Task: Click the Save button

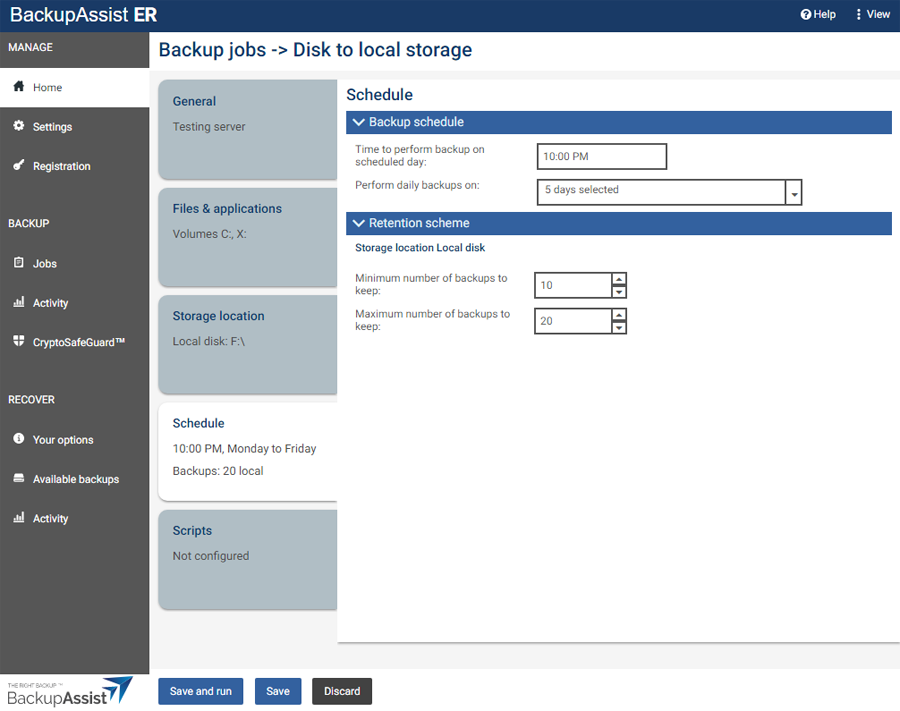Action: click(x=278, y=691)
